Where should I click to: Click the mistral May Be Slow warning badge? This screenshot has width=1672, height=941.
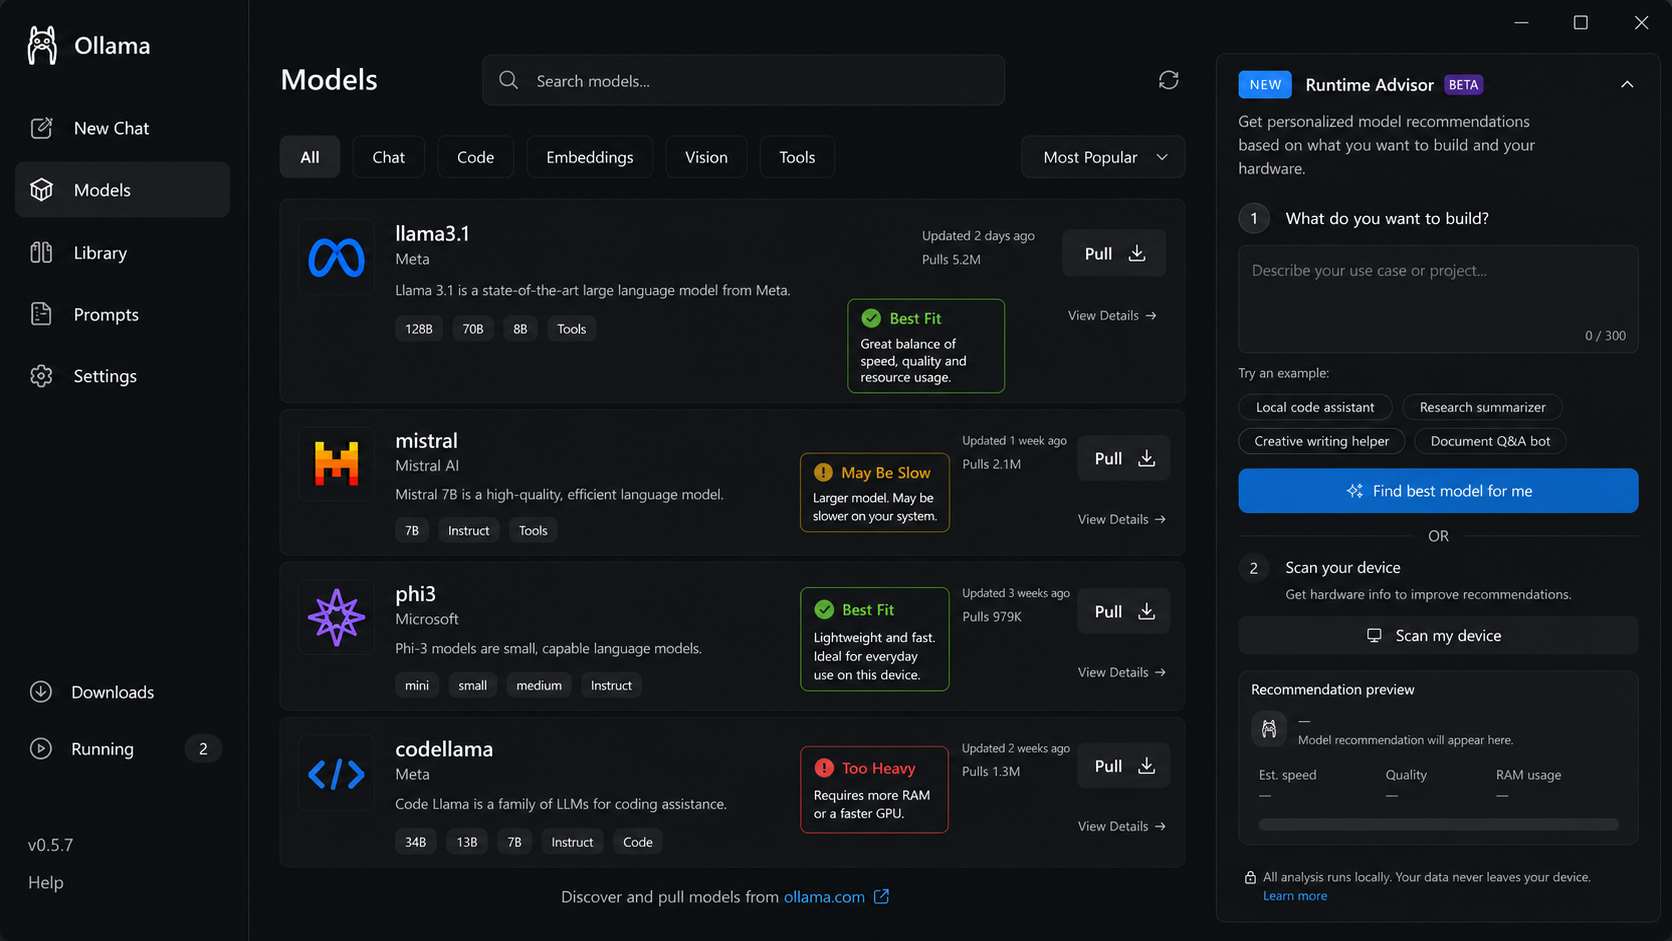pyautogui.click(x=875, y=493)
